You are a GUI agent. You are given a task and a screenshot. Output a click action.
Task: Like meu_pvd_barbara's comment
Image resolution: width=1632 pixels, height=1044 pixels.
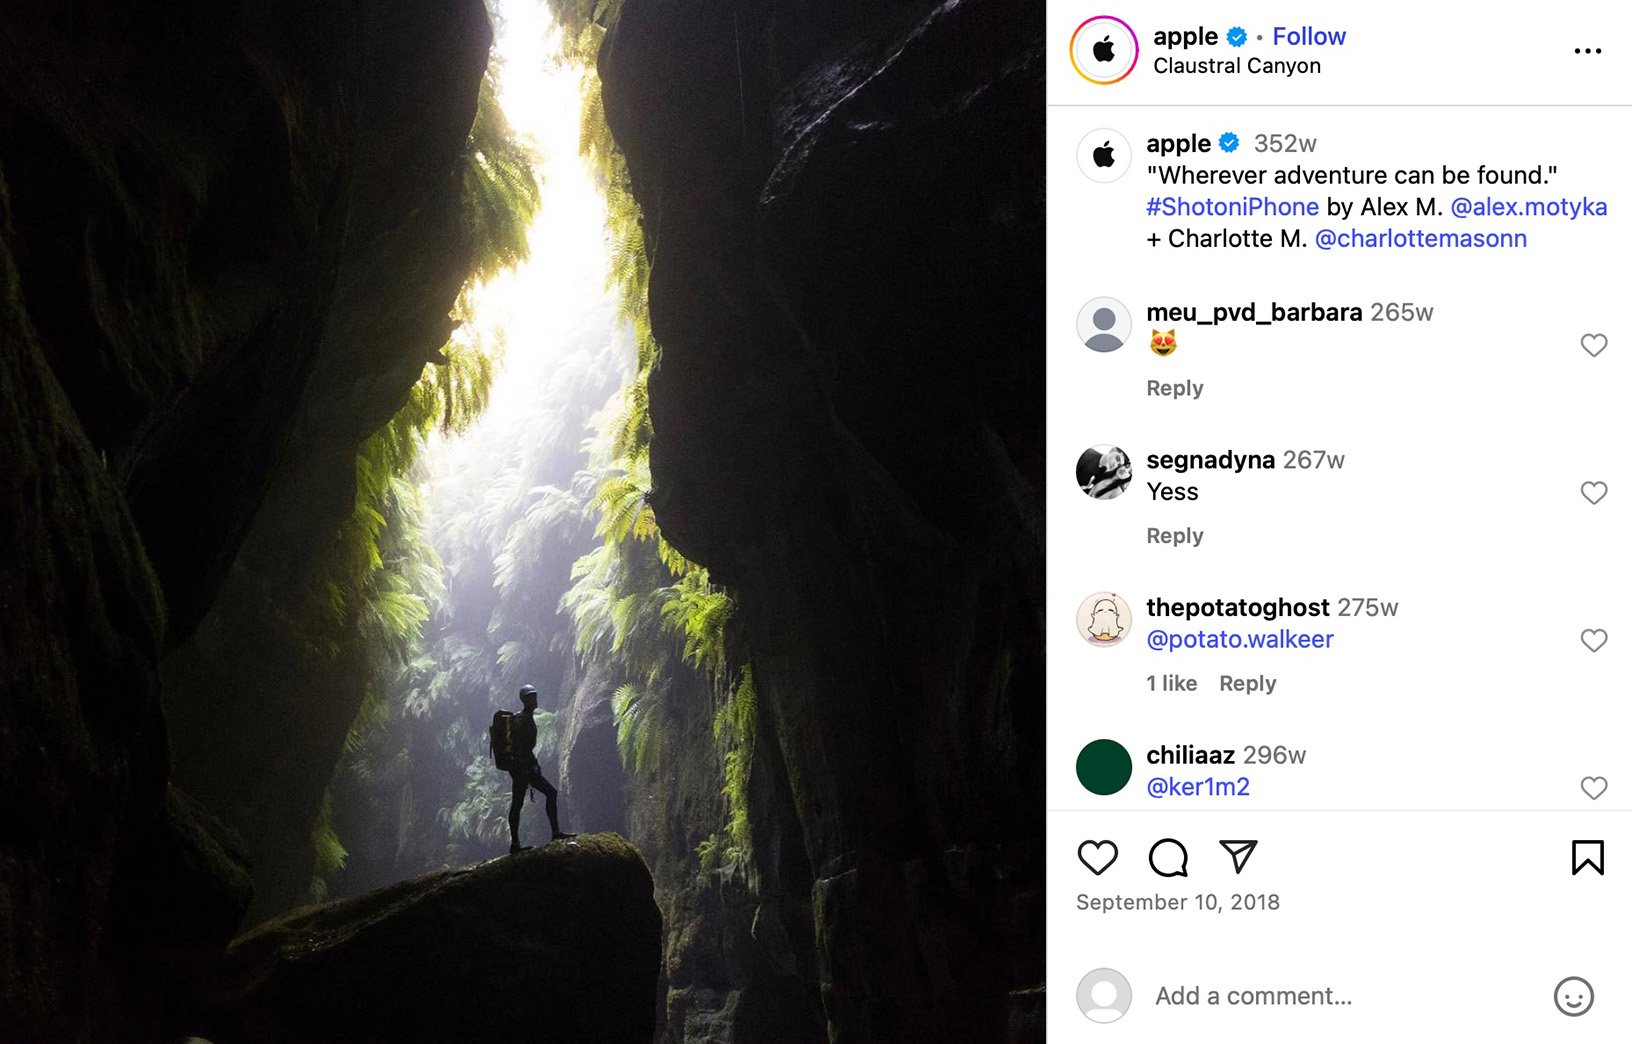pos(1593,345)
